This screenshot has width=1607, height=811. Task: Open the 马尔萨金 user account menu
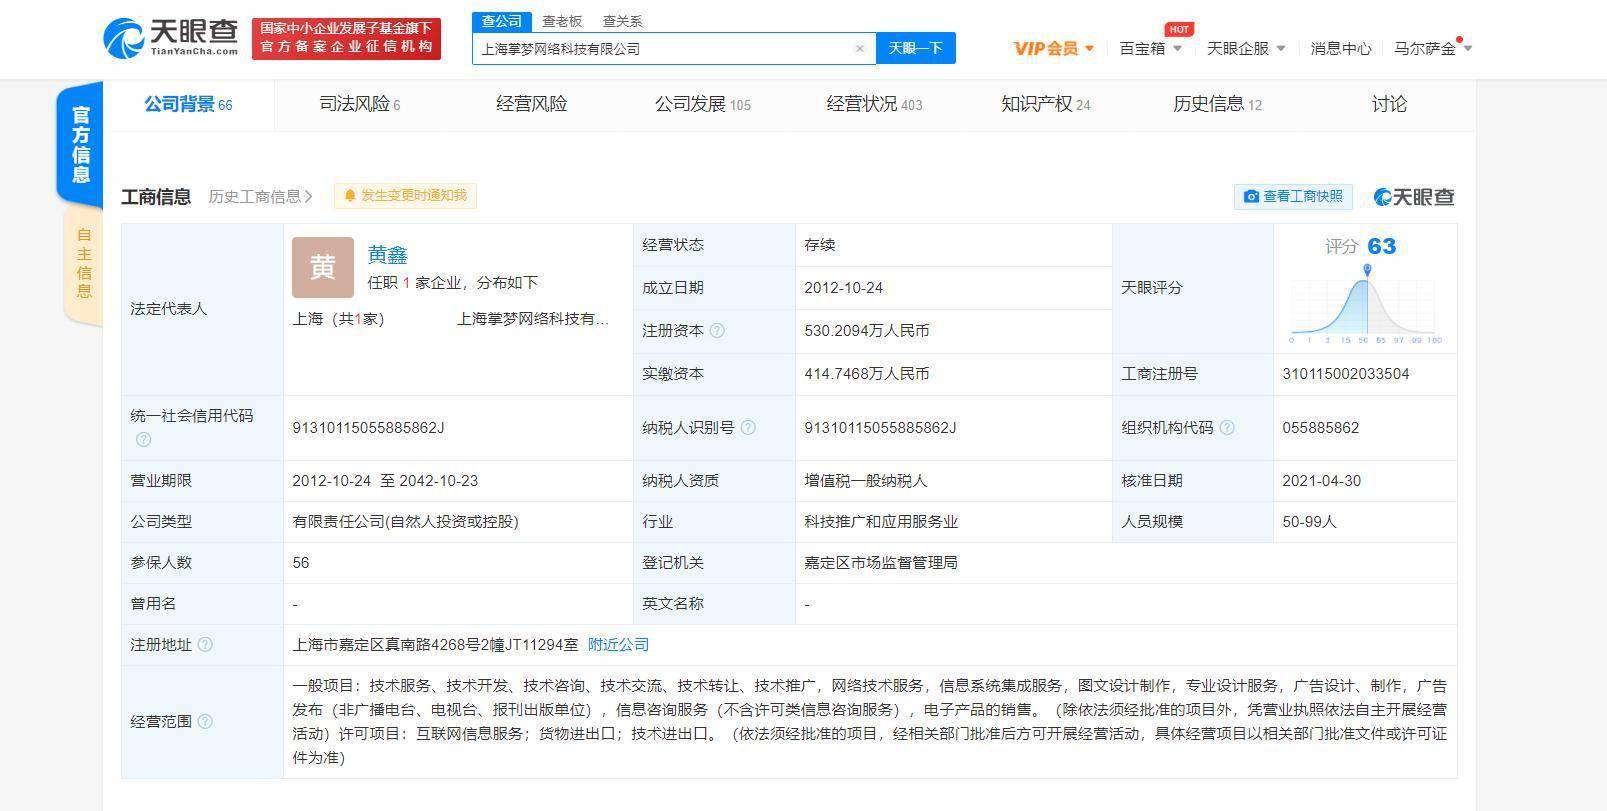tap(1433, 48)
